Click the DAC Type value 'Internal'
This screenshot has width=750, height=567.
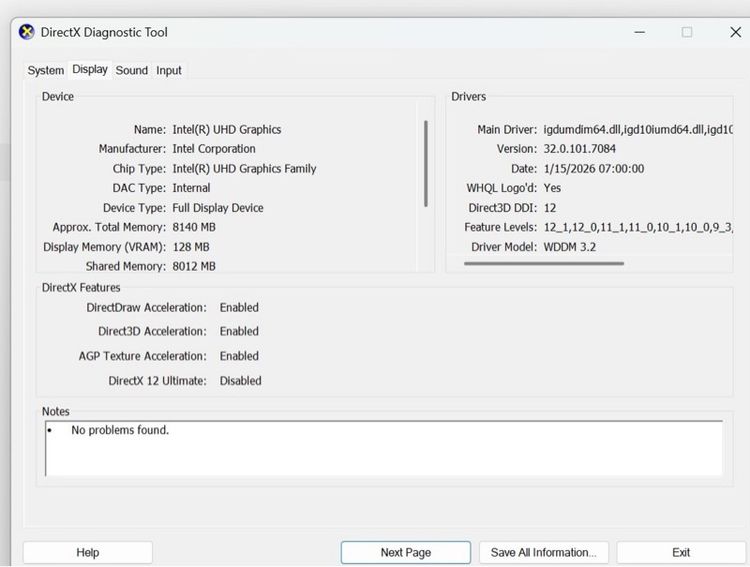point(191,188)
